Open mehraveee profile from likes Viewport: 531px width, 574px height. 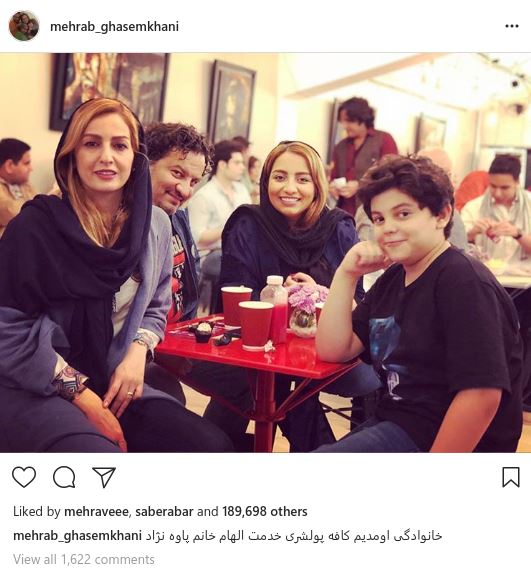point(96,511)
